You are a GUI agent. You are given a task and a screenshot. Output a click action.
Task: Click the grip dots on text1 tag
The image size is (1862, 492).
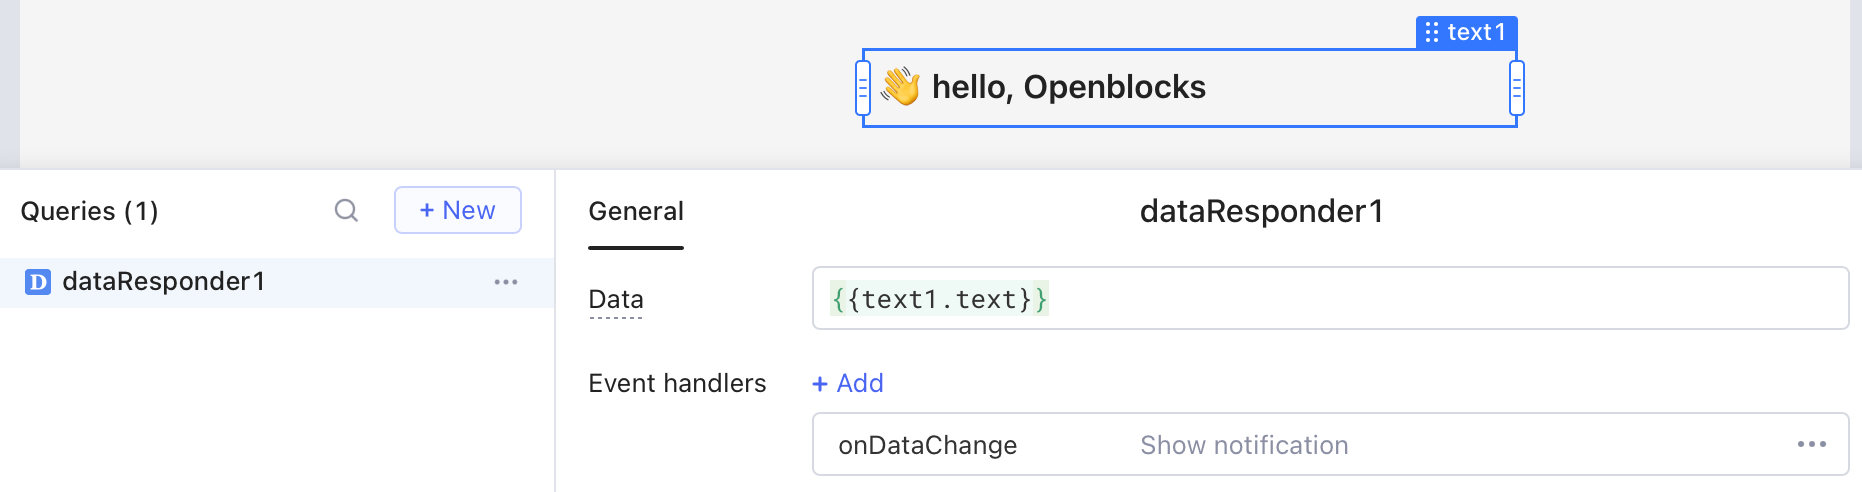[1432, 33]
